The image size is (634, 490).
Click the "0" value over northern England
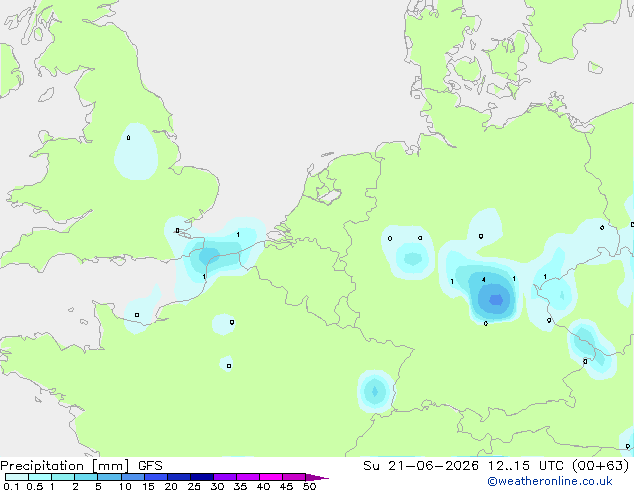click(x=128, y=138)
